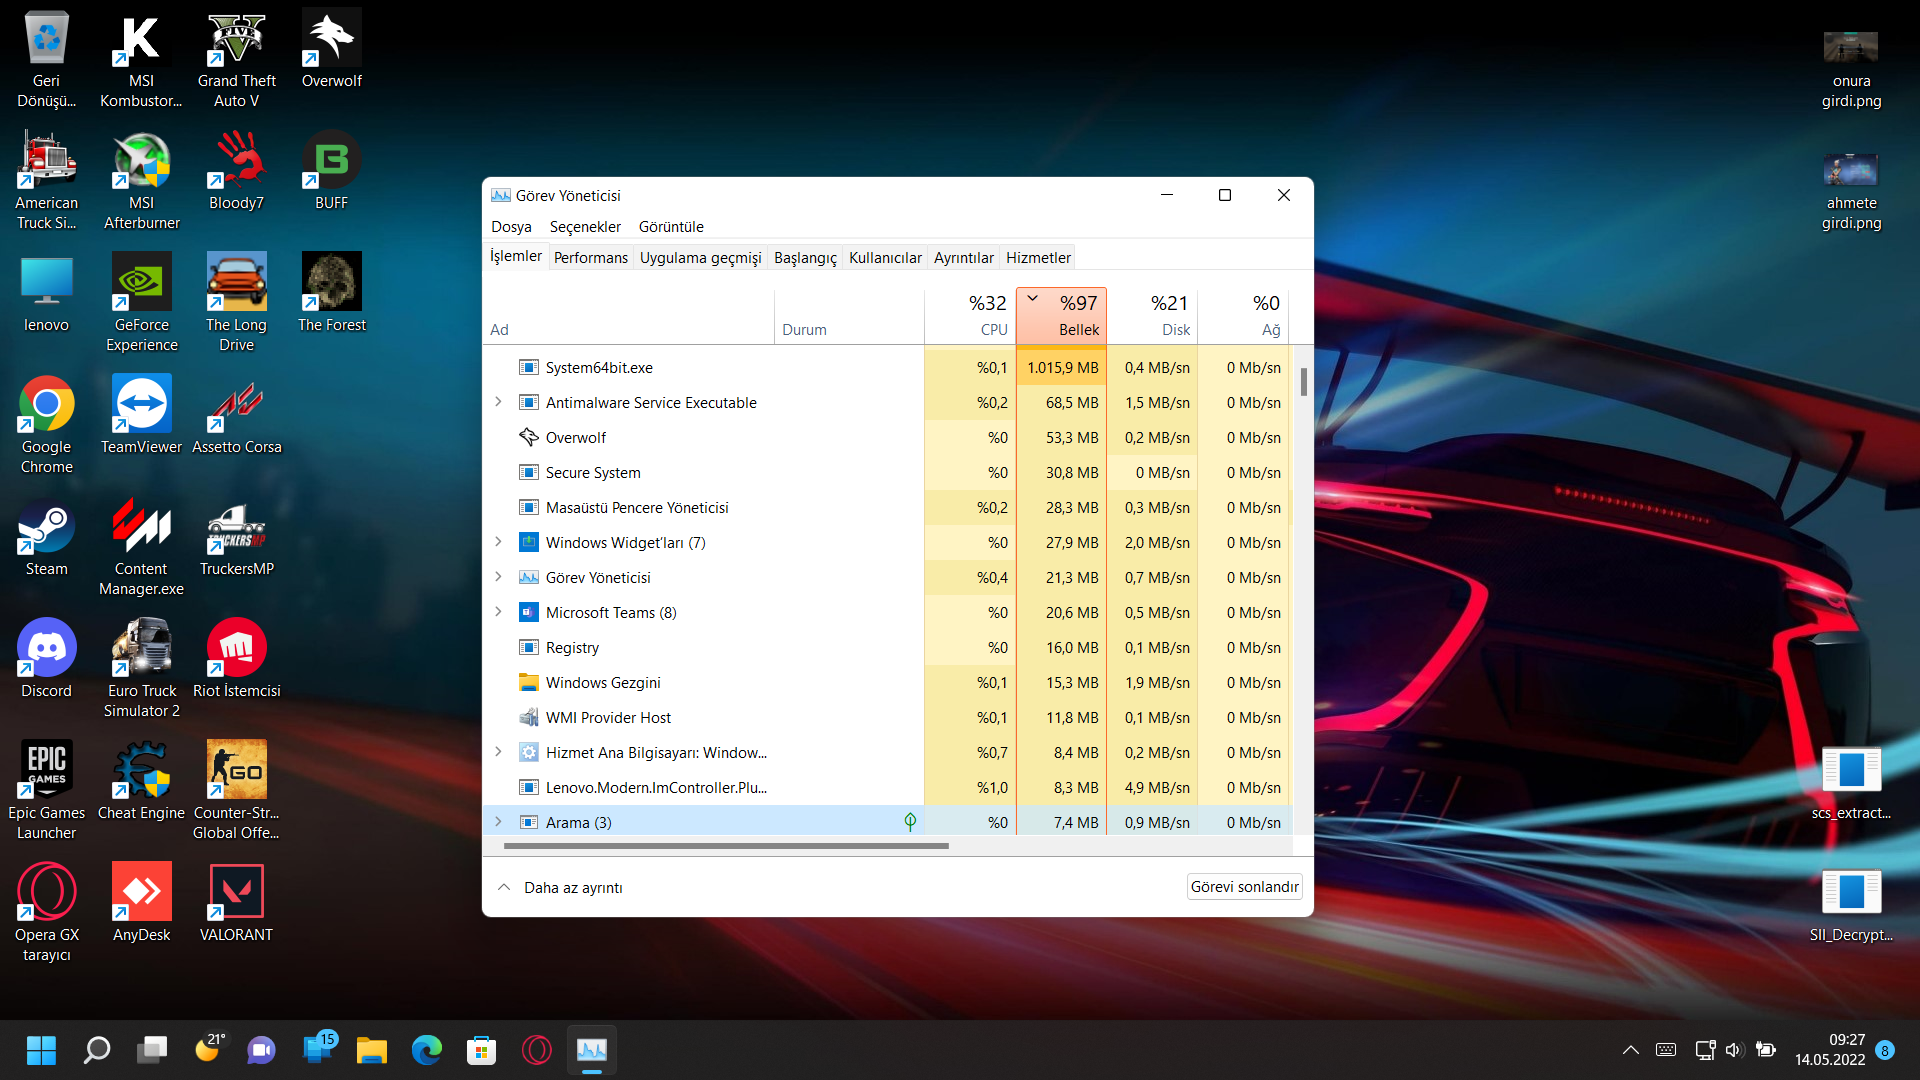Open Microsoft Edge from the taskbar
This screenshot has height=1080, width=1920.
tap(427, 1050)
